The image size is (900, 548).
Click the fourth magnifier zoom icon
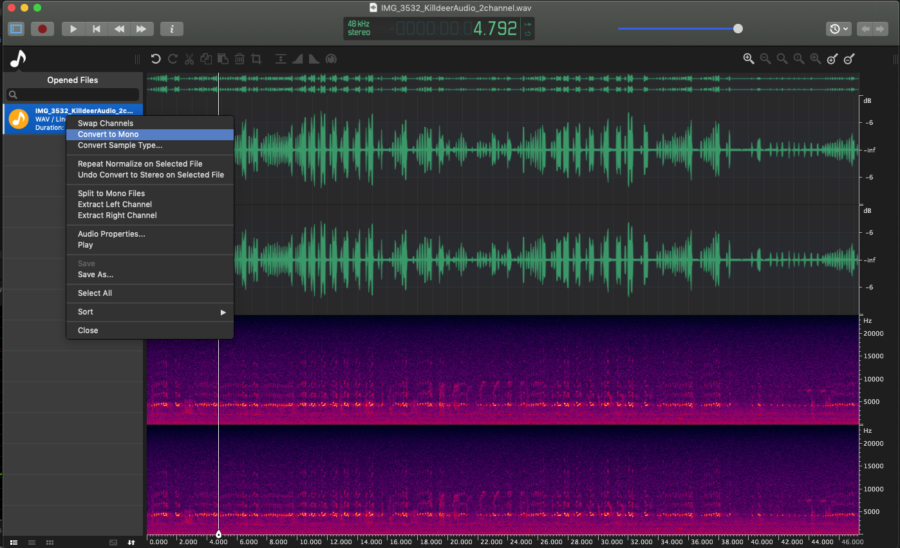[798, 59]
